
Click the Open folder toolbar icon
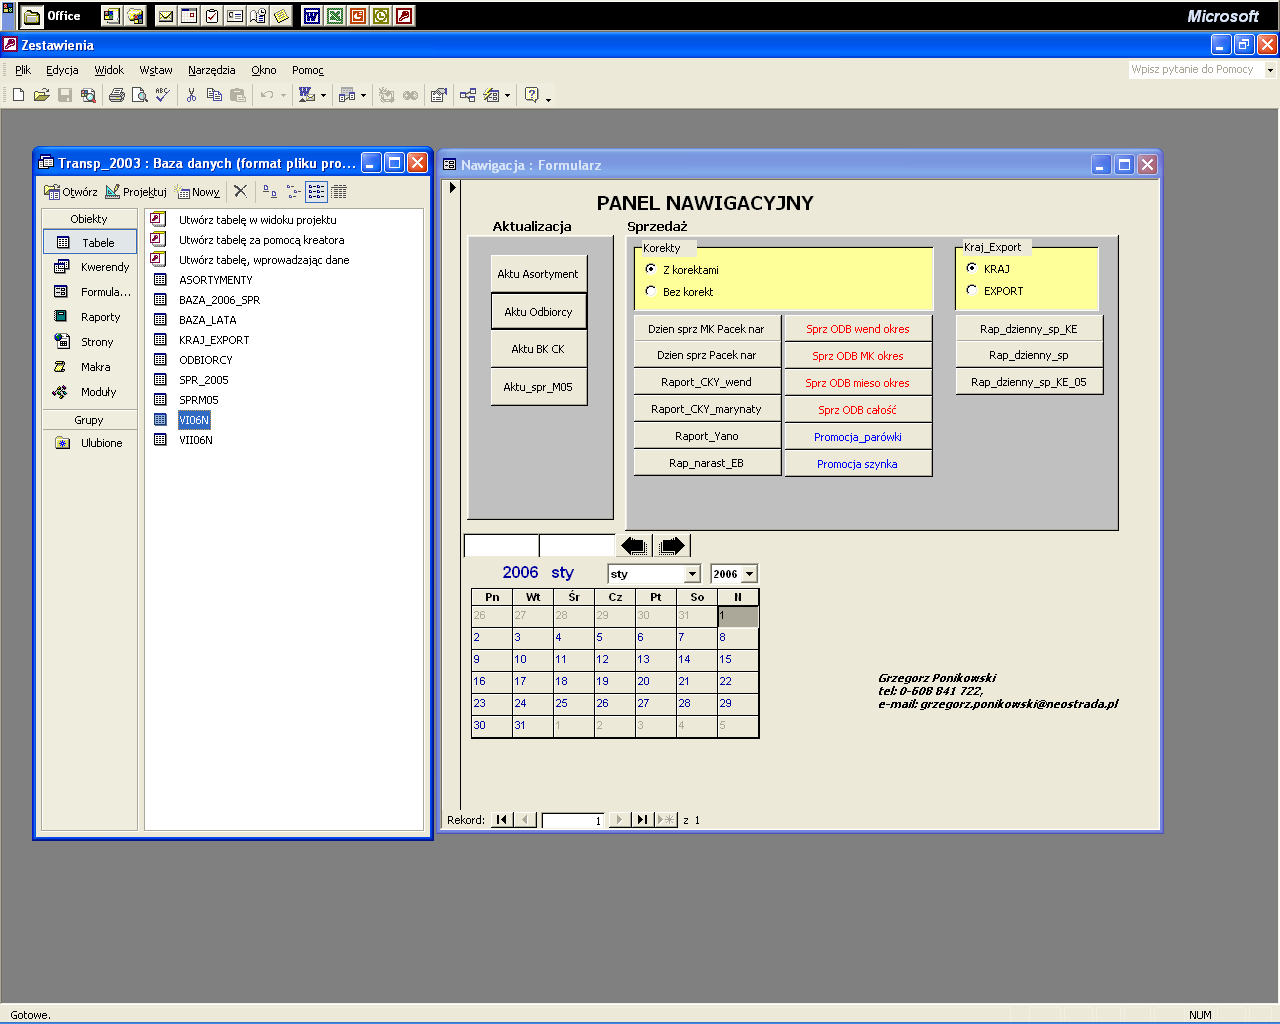[41, 95]
